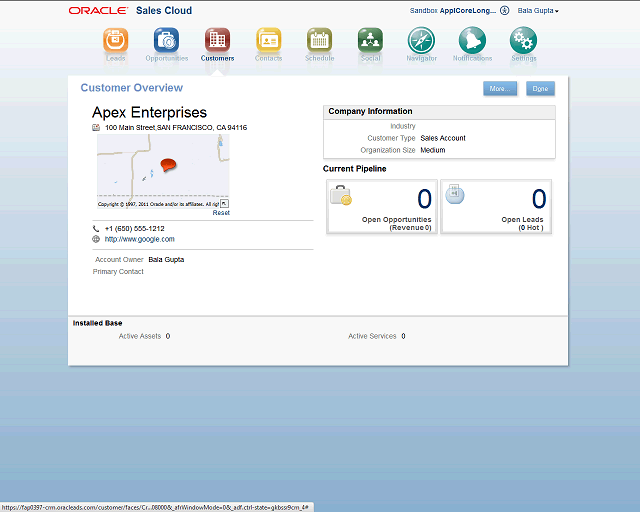
Task: Click the Primary Contact label
Action: (118, 272)
